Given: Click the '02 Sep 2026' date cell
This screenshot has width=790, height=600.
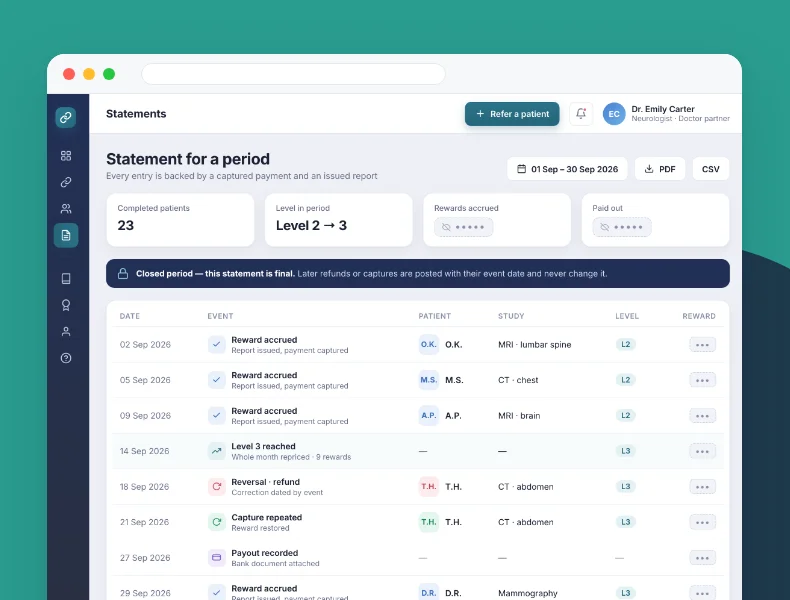Looking at the screenshot, I should [145, 345].
